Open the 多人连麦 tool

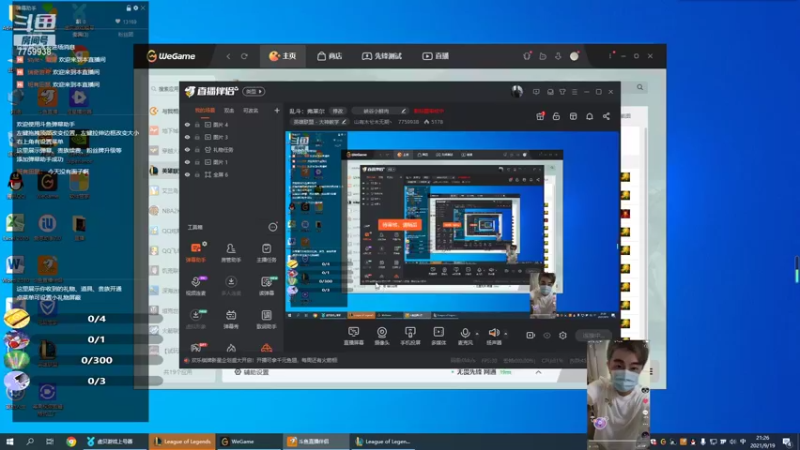(231, 286)
